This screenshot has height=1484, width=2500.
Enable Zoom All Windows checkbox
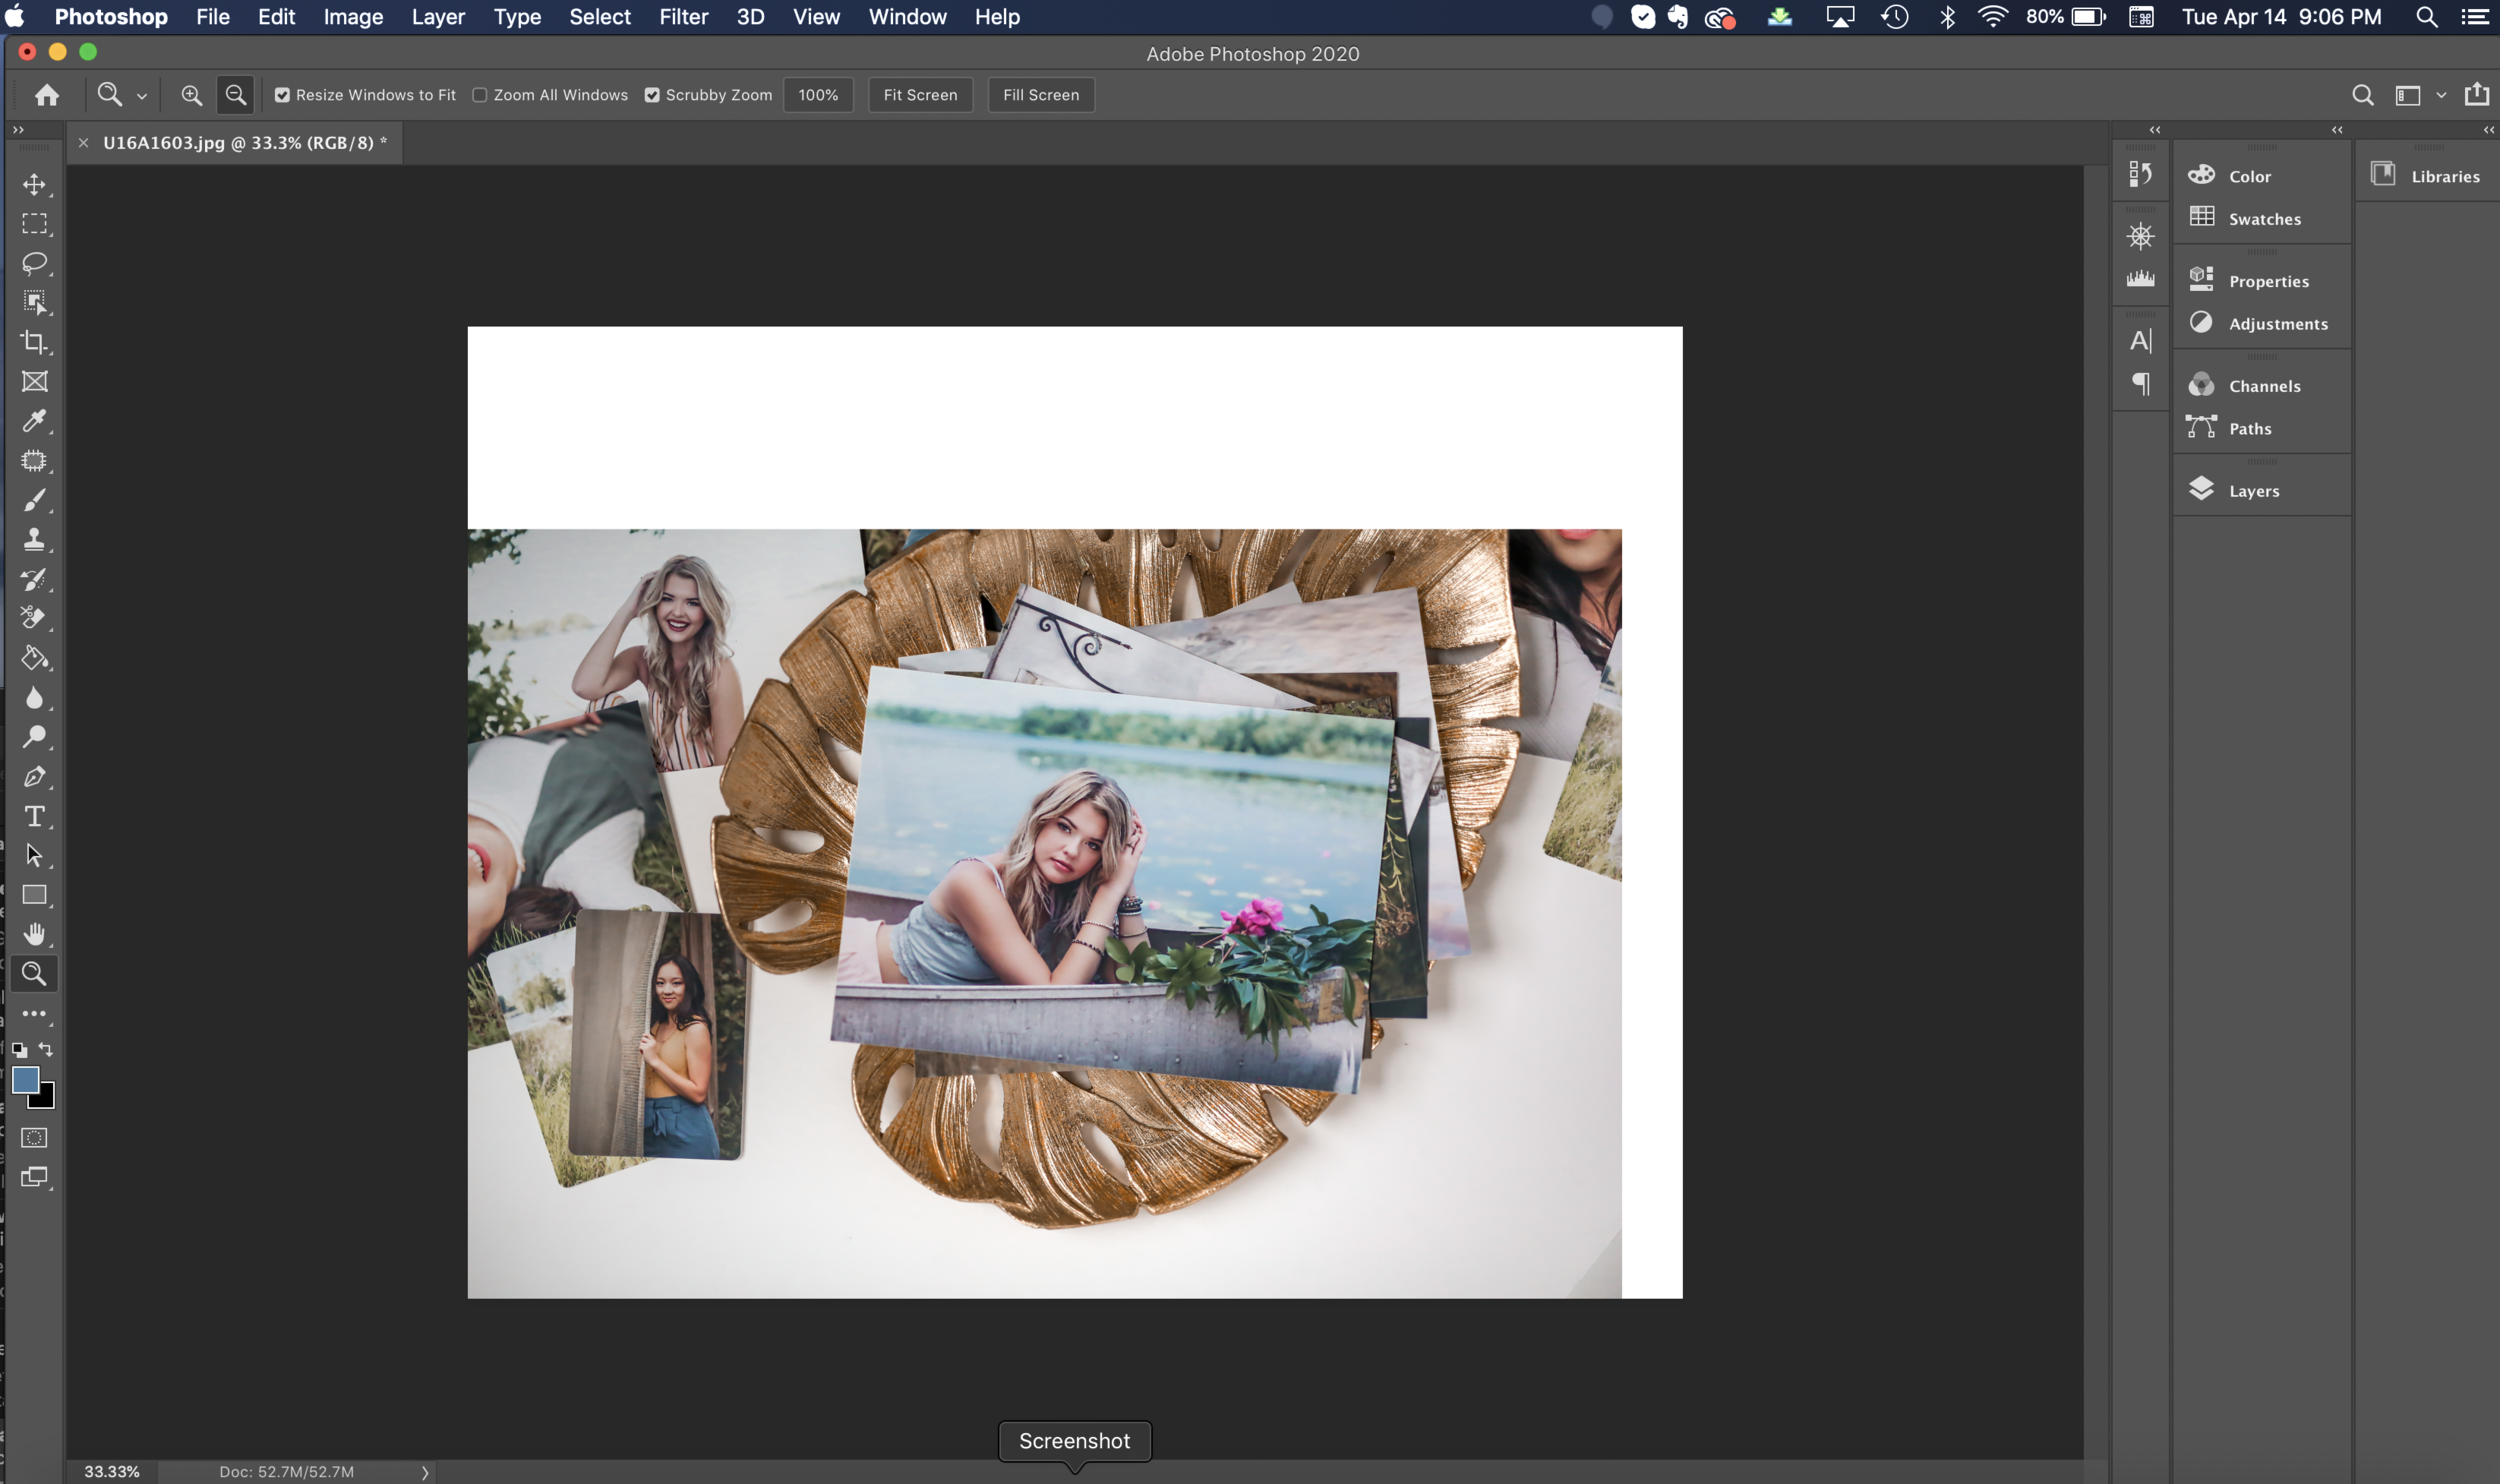click(x=480, y=95)
